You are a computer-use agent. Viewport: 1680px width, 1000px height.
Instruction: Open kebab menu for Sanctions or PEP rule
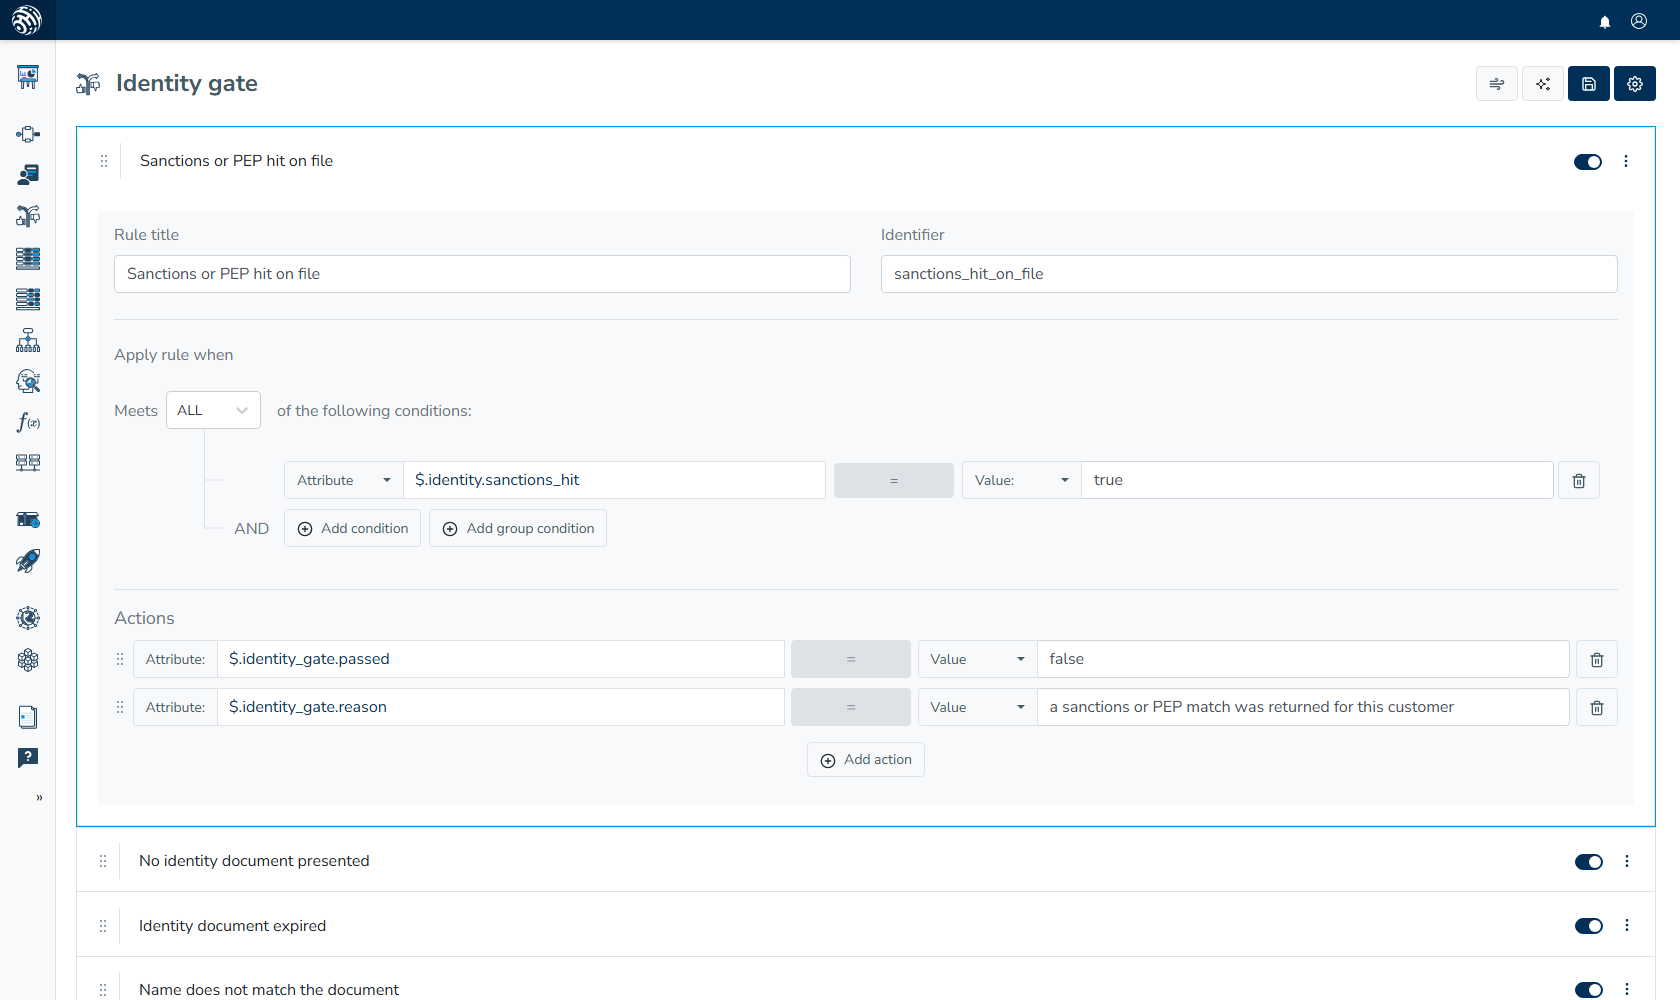point(1626,161)
